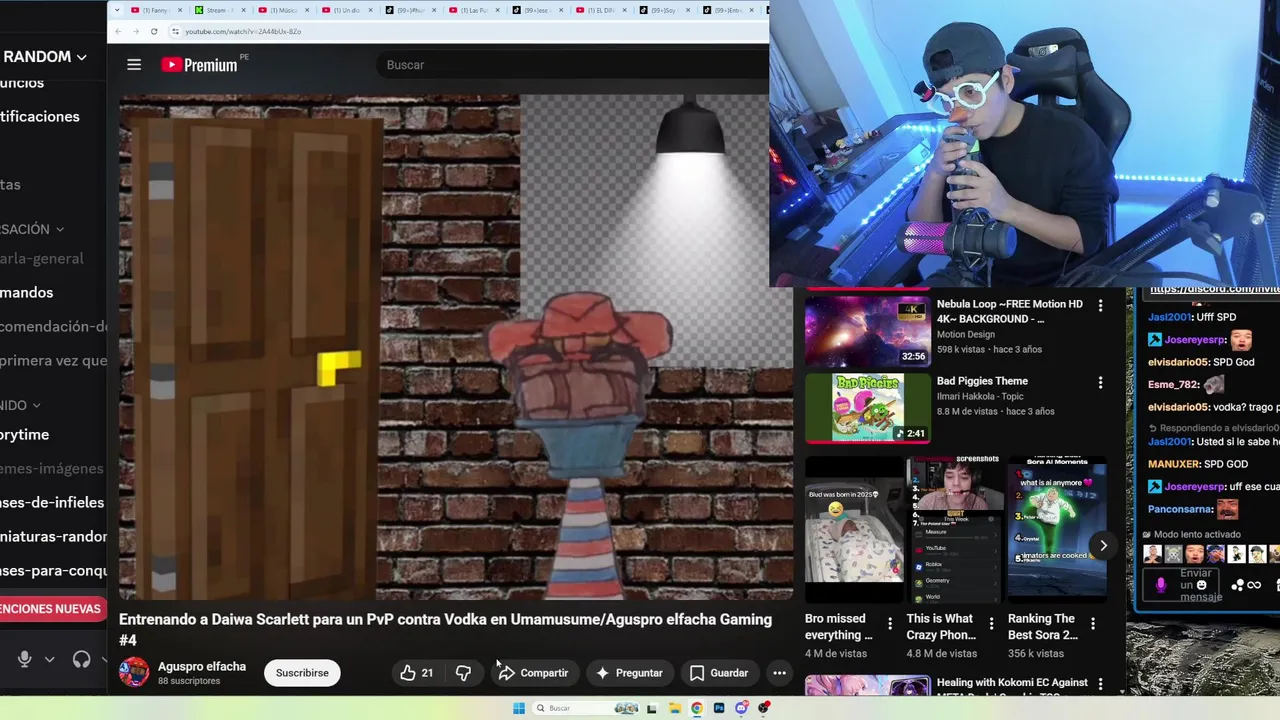Image resolution: width=1280 pixels, height=720 pixels.
Task: Open Photoshop from the taskbar
Action: click(719, 708)
